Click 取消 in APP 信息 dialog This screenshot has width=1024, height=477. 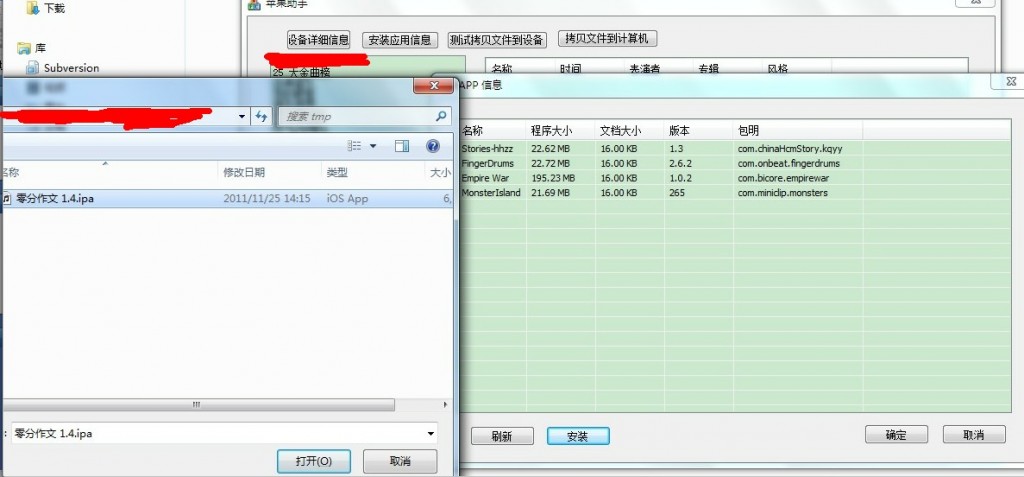[x=974, y=435]
